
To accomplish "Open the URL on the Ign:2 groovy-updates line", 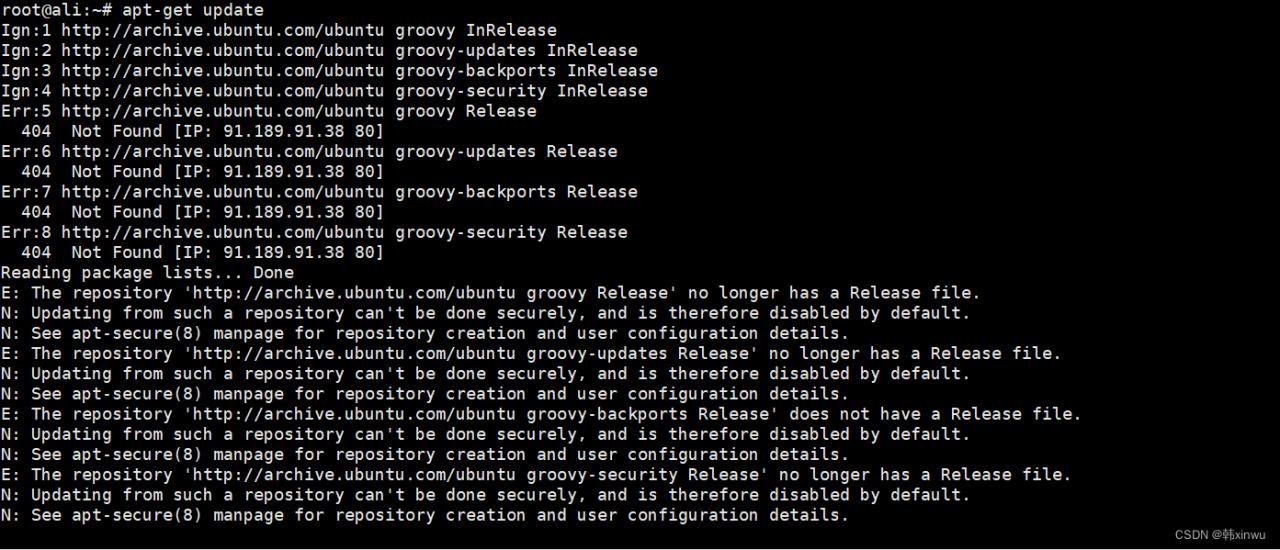I will point(222,50).
